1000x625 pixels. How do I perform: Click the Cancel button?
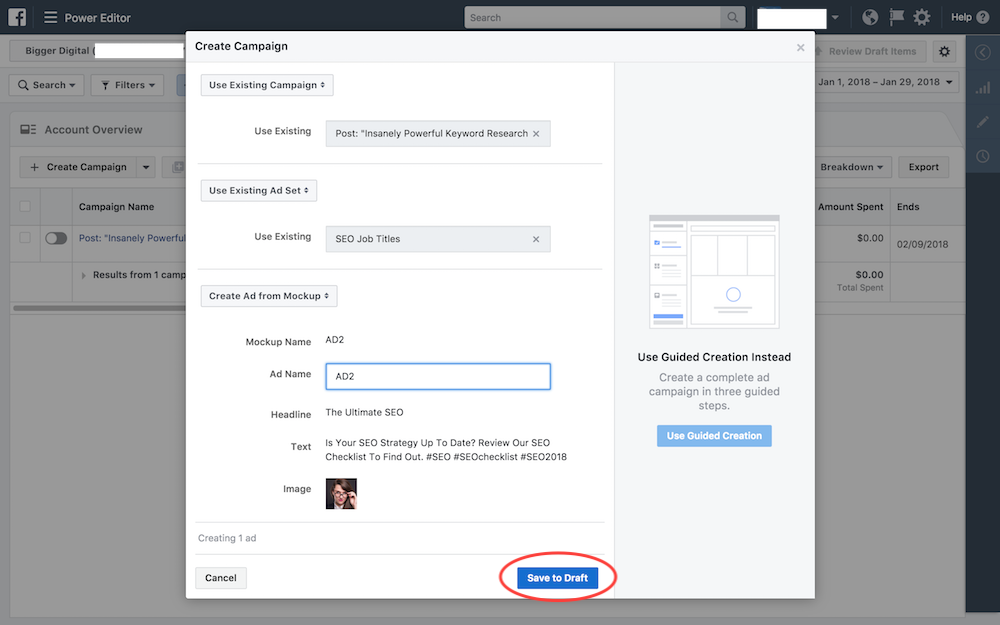221,578
